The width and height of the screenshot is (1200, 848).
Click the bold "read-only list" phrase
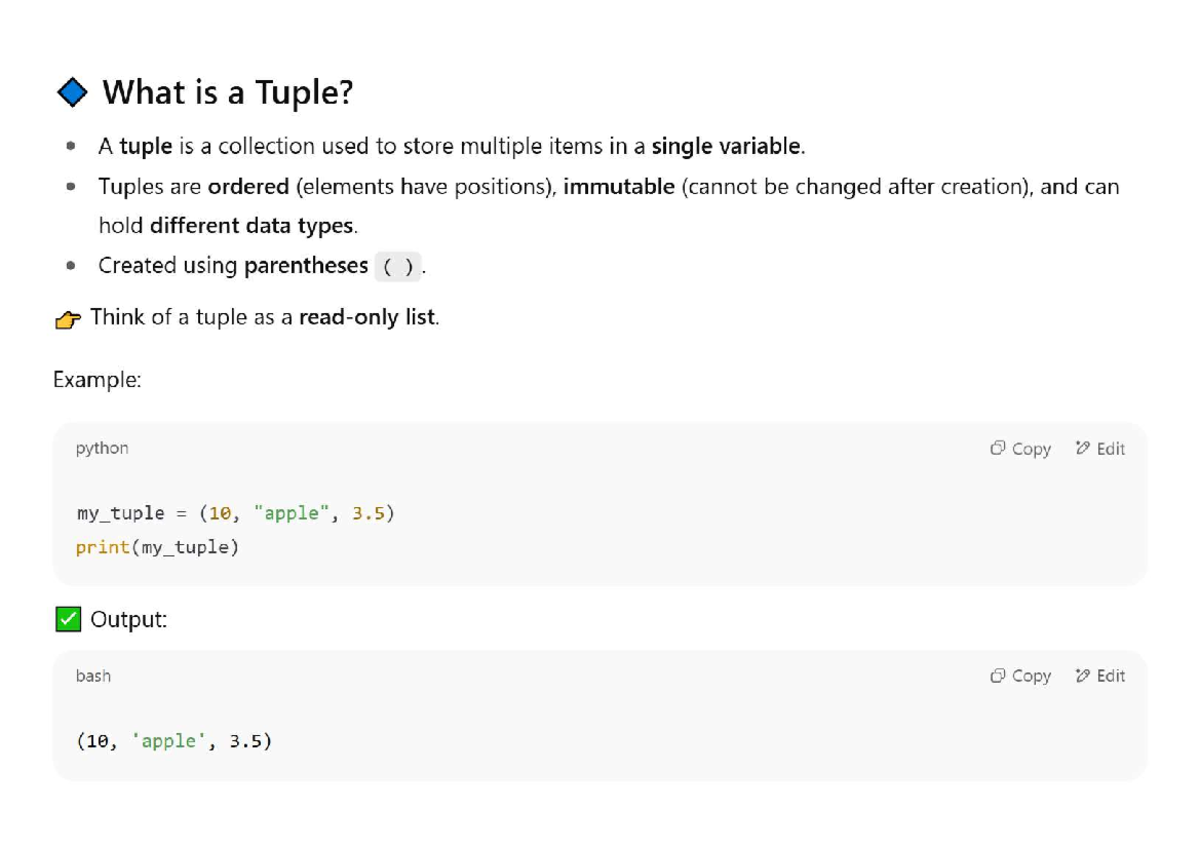tap(367, 317)
